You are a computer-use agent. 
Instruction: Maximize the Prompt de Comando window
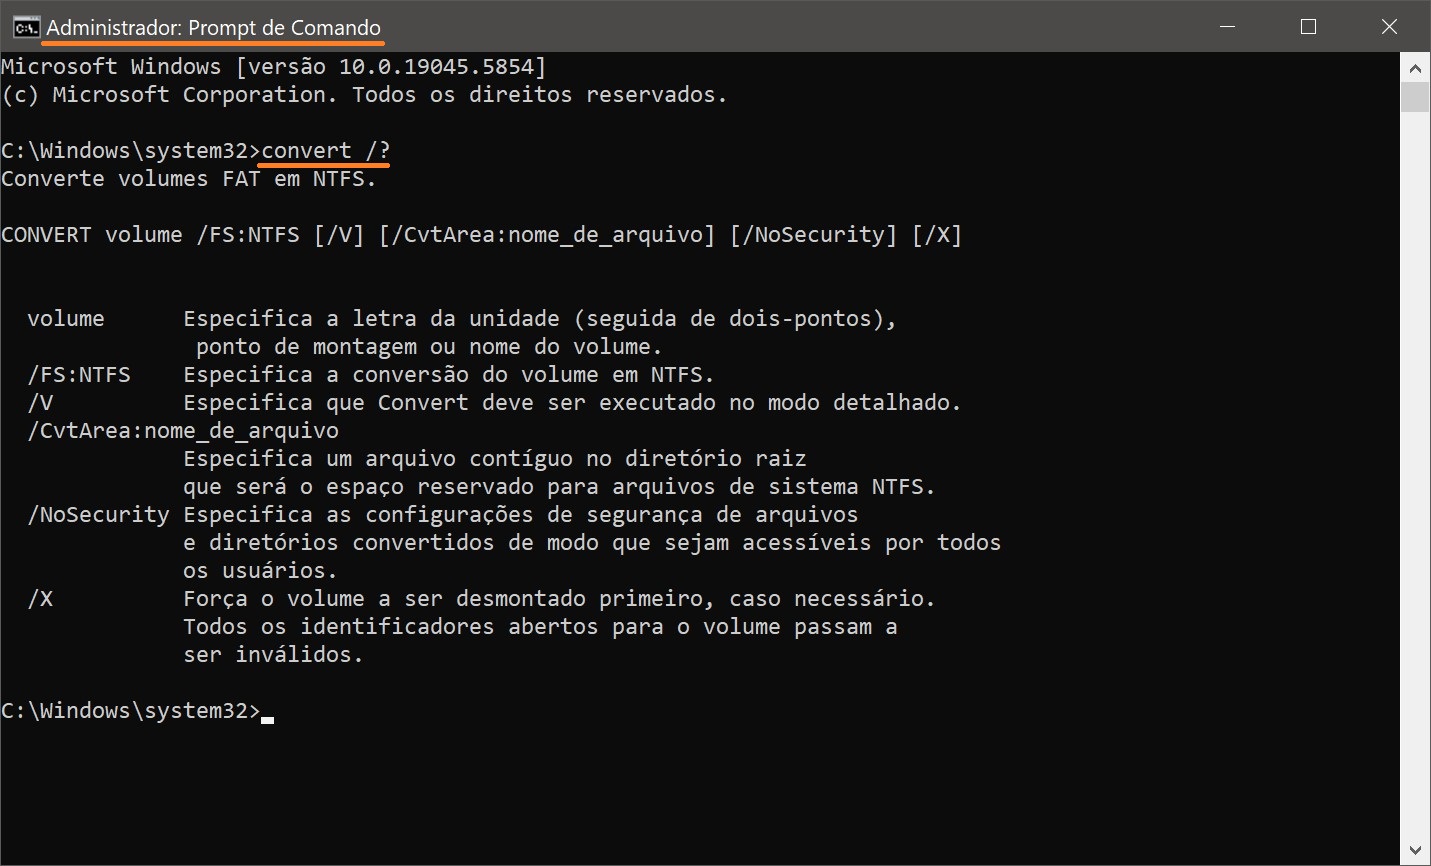click(x=1308, y=27)
